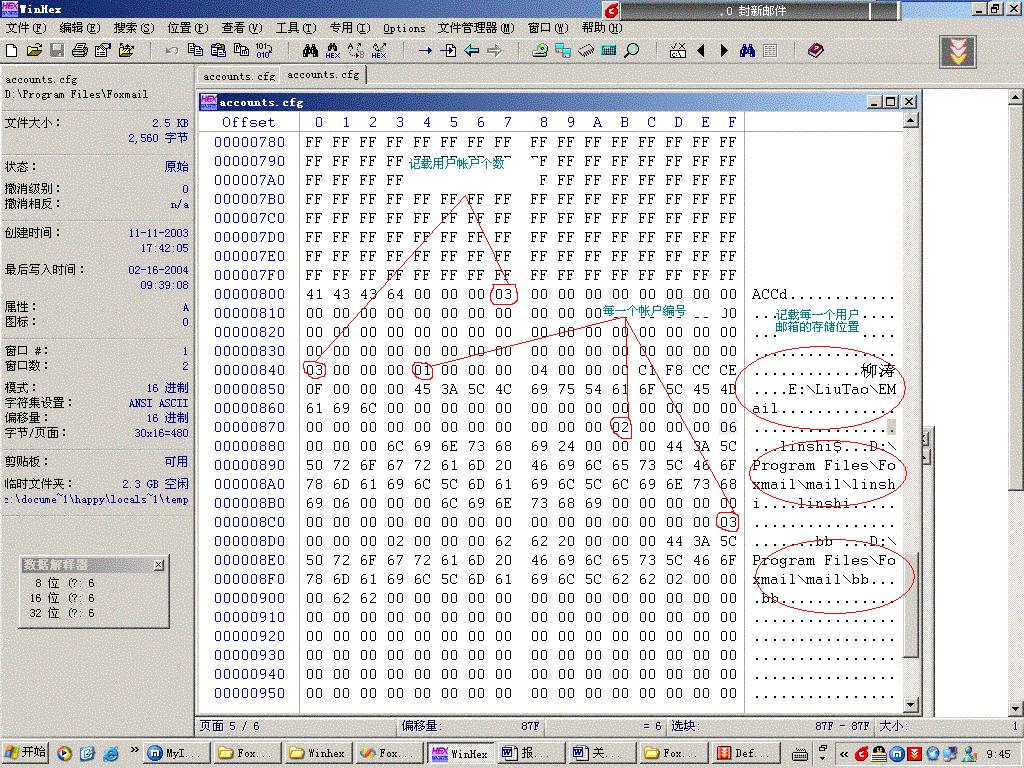Open the 工具(T) menu
Screen dimensions: 1024x768
pos(296,28)
